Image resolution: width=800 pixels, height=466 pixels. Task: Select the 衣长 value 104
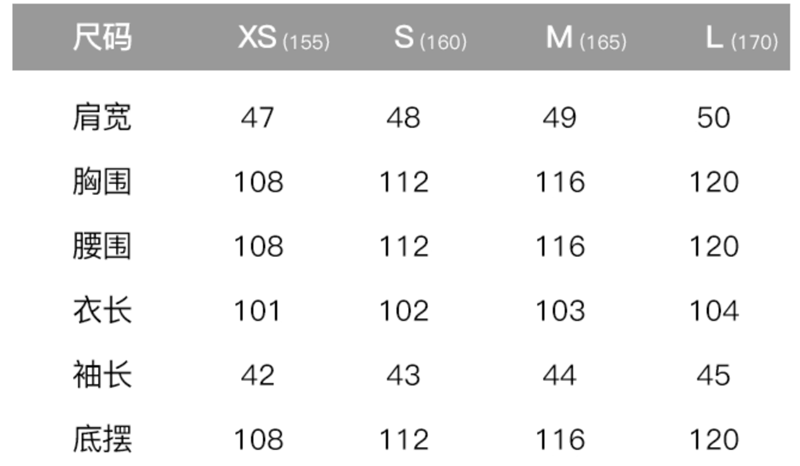point(714,310)
